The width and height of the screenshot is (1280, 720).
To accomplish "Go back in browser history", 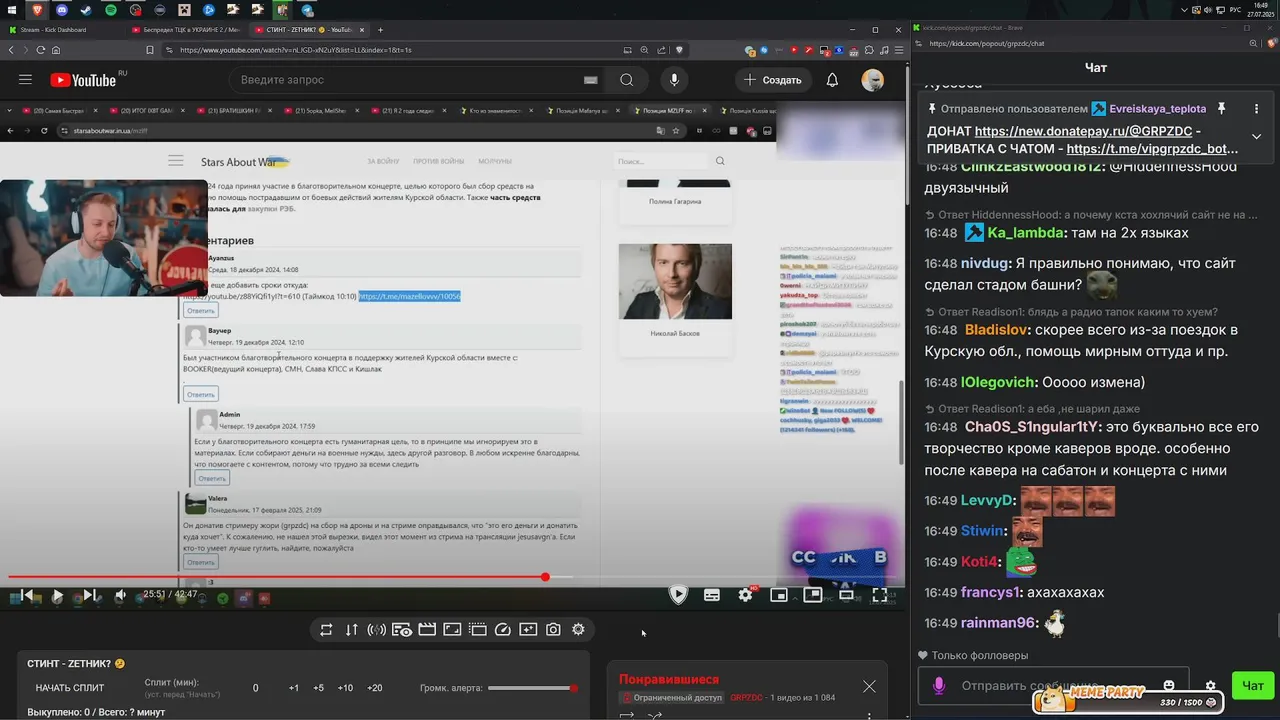I will [x=12, y=50].
